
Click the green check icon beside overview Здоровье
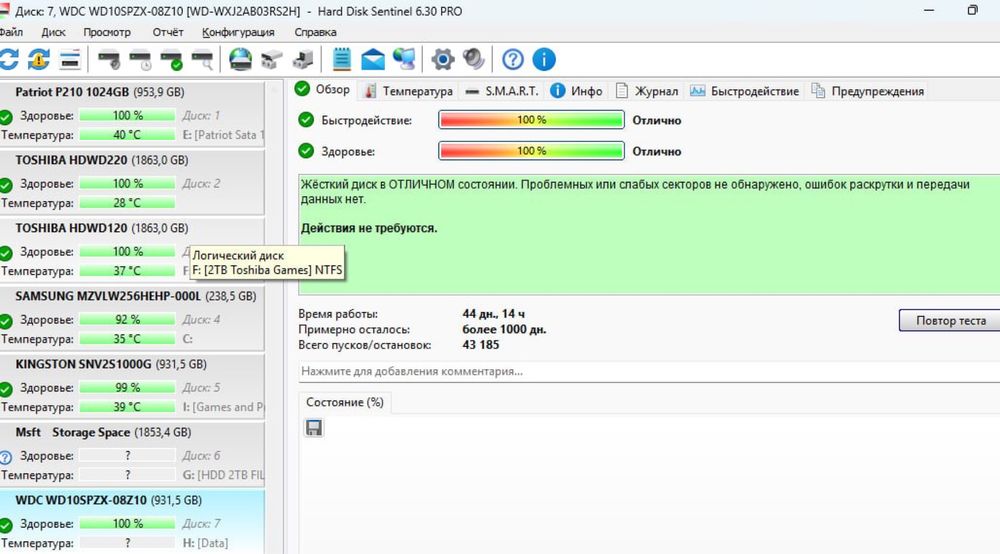pos(306,151)
